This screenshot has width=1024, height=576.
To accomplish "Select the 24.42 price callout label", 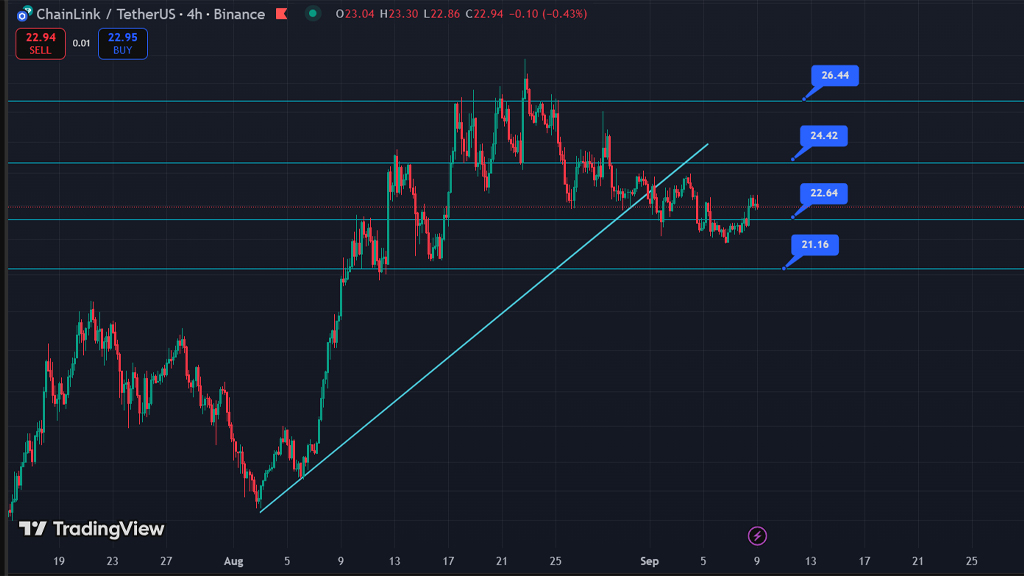I will 823,135.
